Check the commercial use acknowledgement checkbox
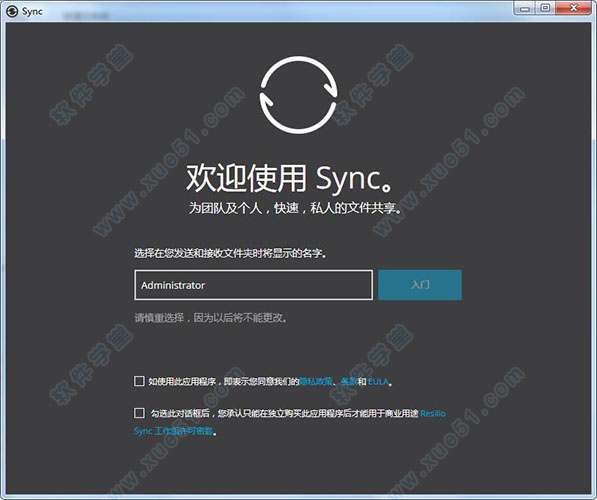This screenshot has width=597, height=500. pyautogui.click(x=139, y=413)
